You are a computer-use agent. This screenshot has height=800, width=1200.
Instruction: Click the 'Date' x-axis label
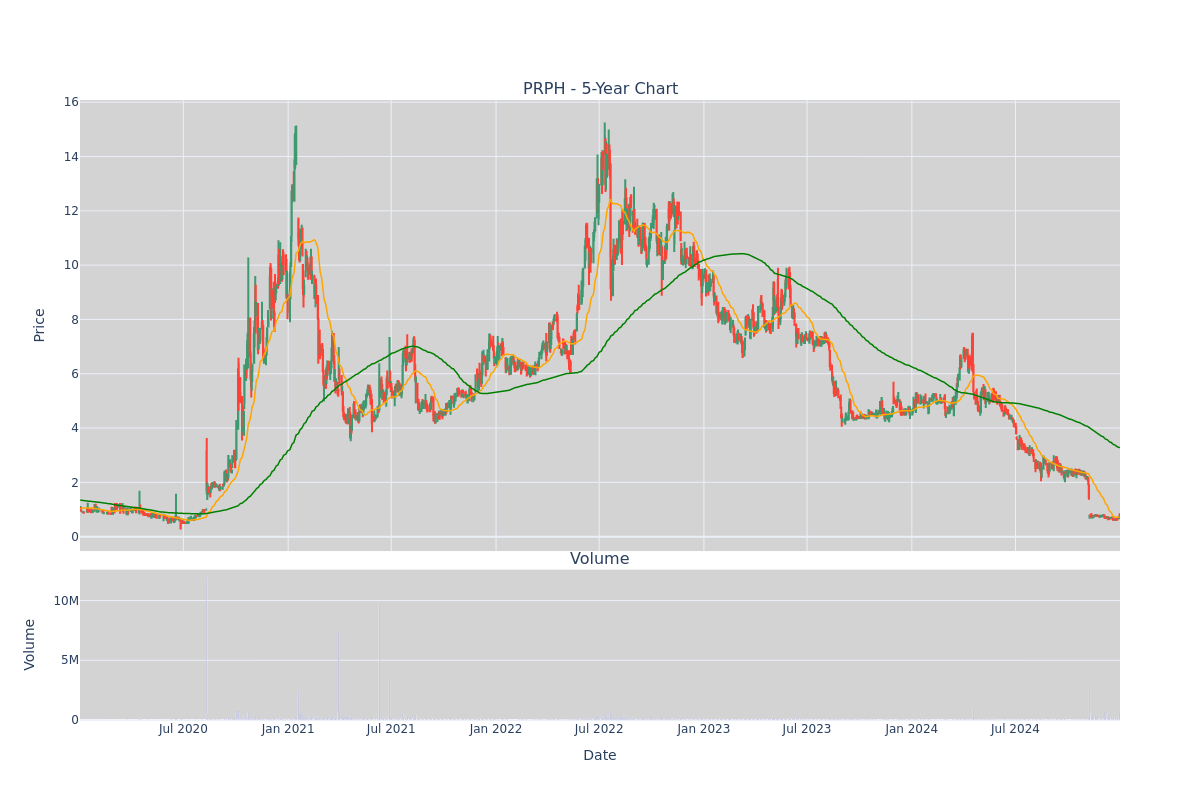(x=600, y=756)
